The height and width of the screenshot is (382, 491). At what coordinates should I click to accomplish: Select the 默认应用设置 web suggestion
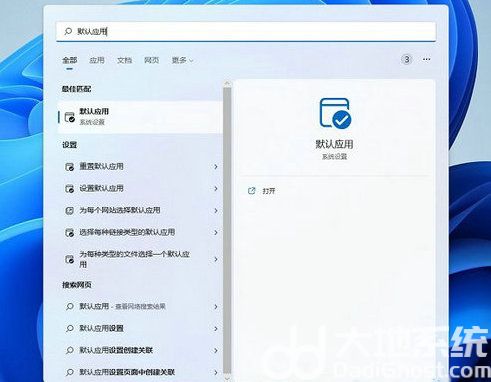click(140, 328)
